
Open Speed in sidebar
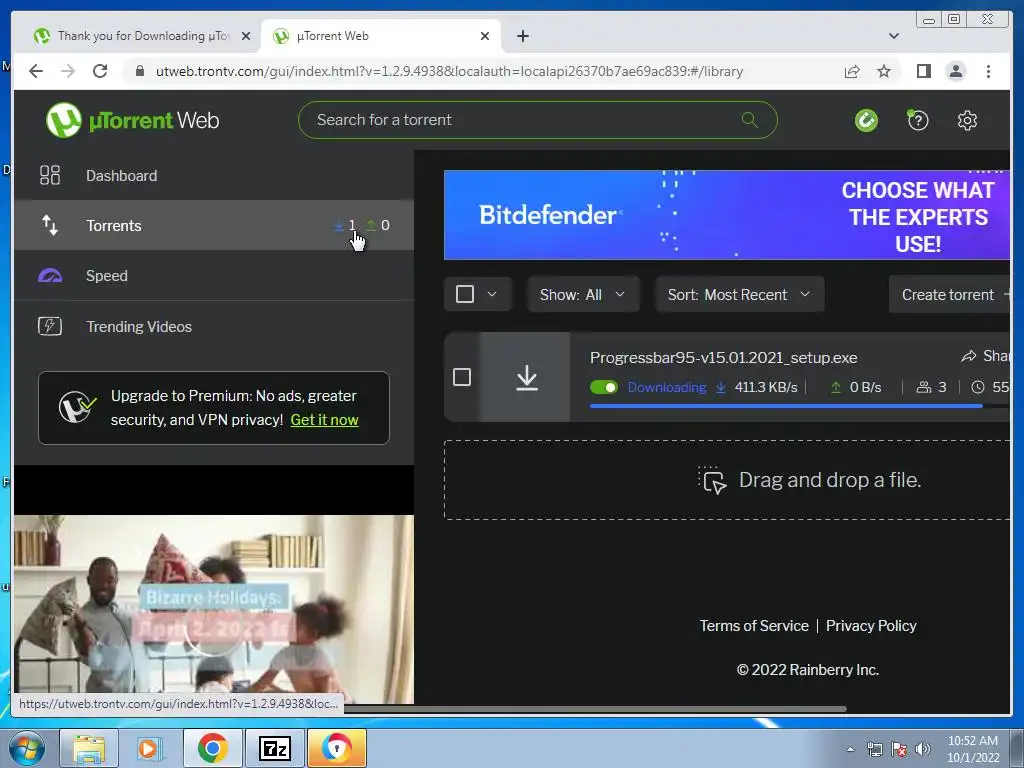click(214, 276)
